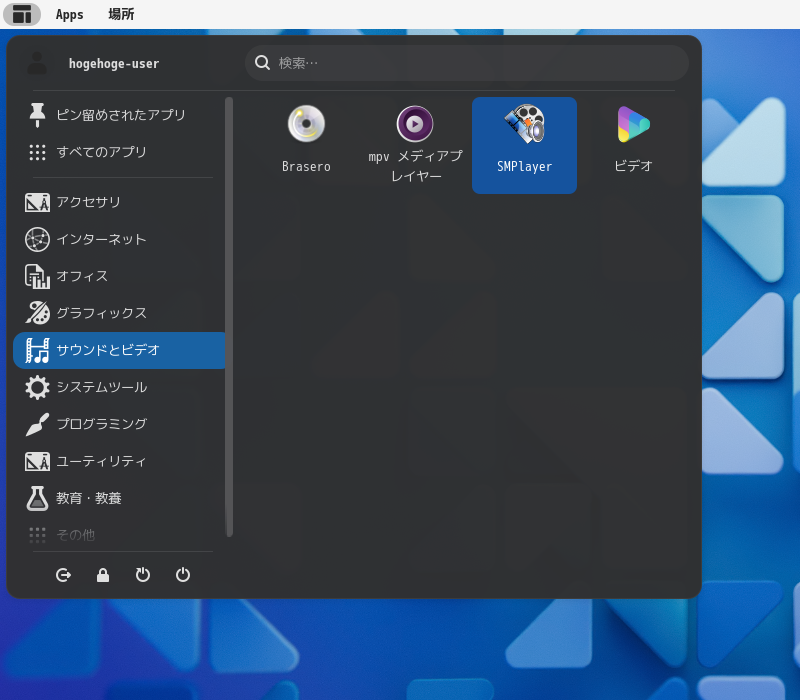Select the アクセサリ category
The height and width of the screenshot is (700, 800).
pos(119,202)
